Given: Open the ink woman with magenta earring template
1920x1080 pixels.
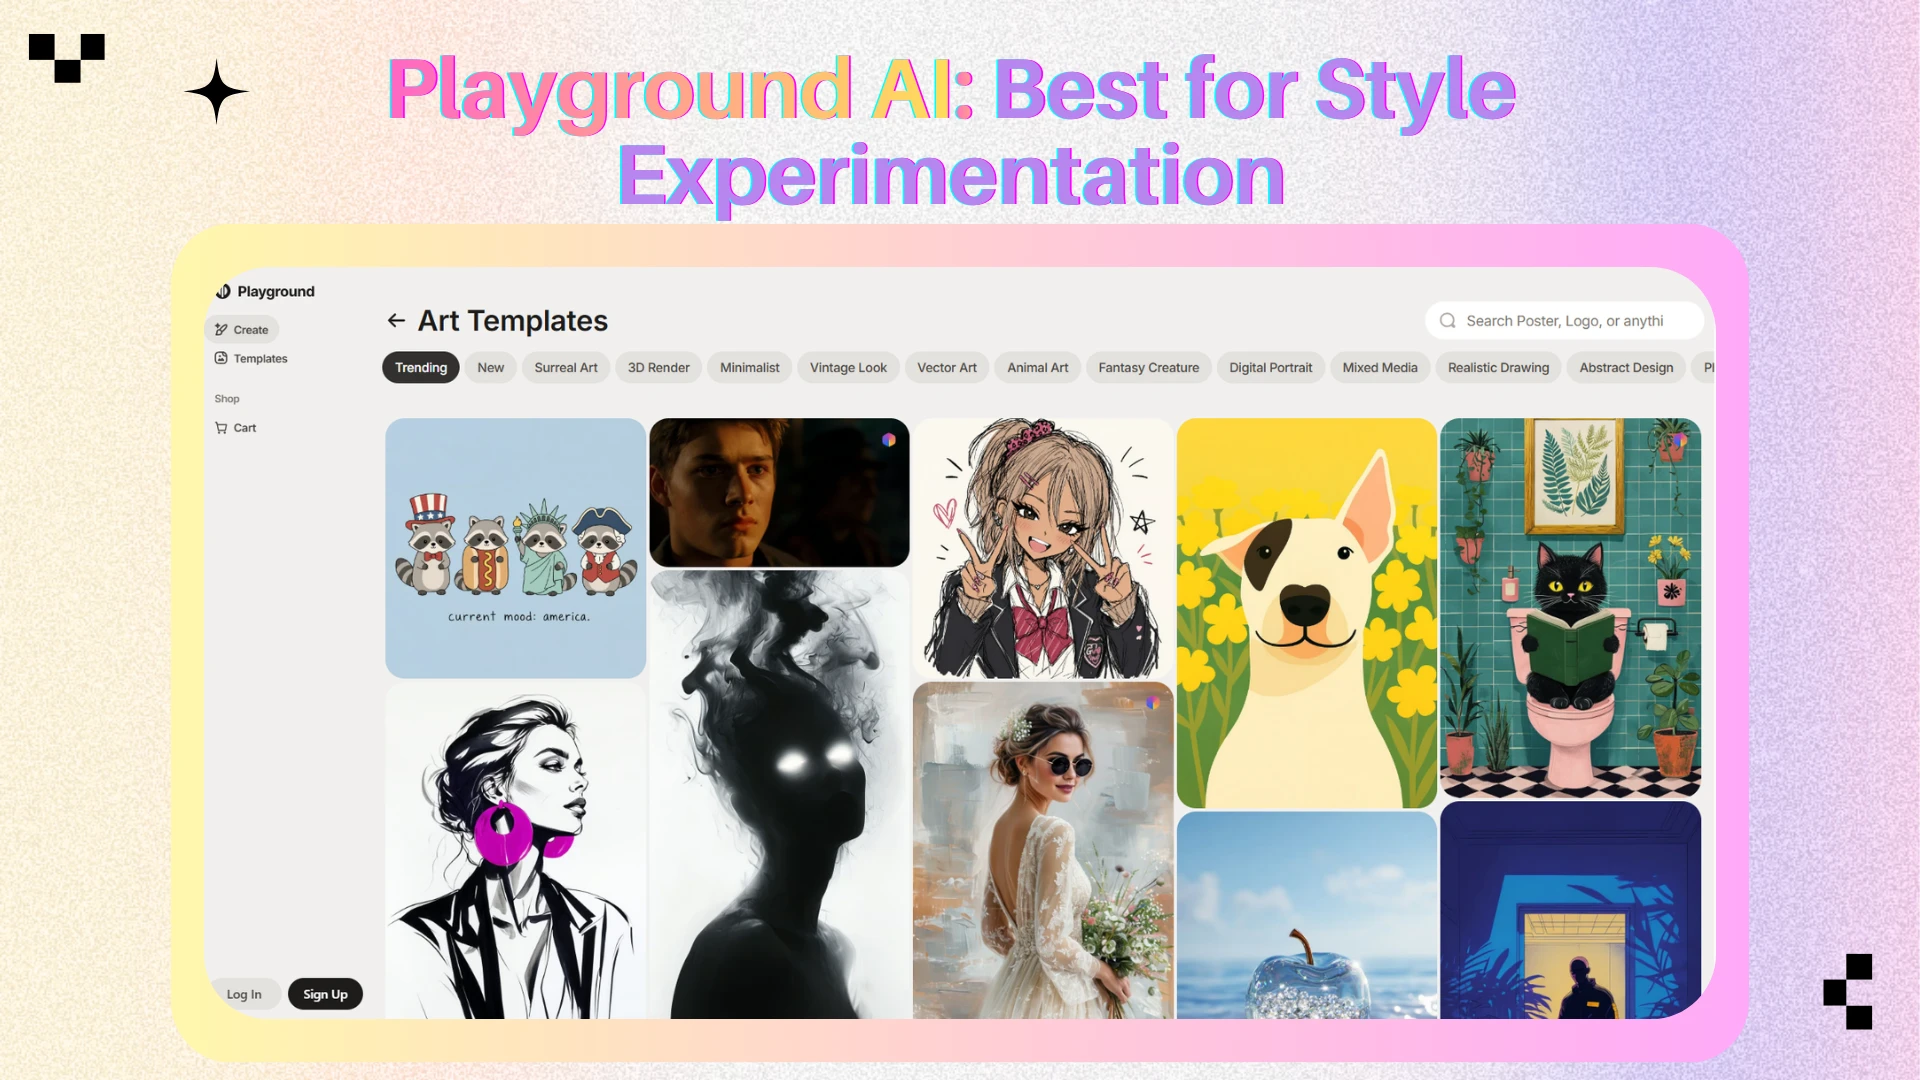Looking at the screenshot, I should coord(515,851).
